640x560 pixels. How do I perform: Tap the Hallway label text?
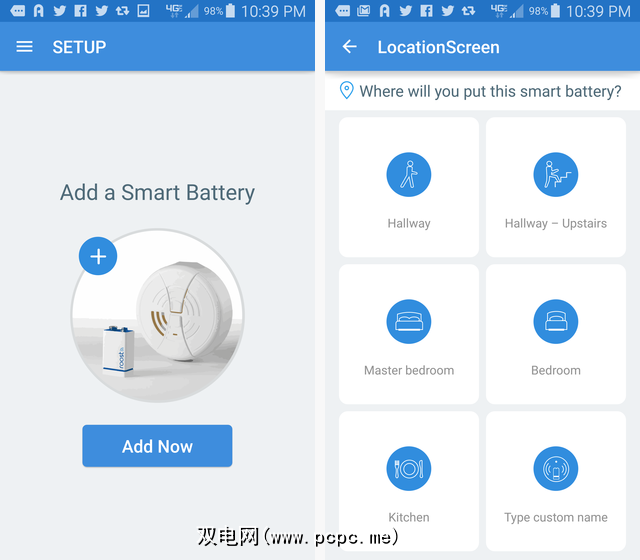pos(409,224)
